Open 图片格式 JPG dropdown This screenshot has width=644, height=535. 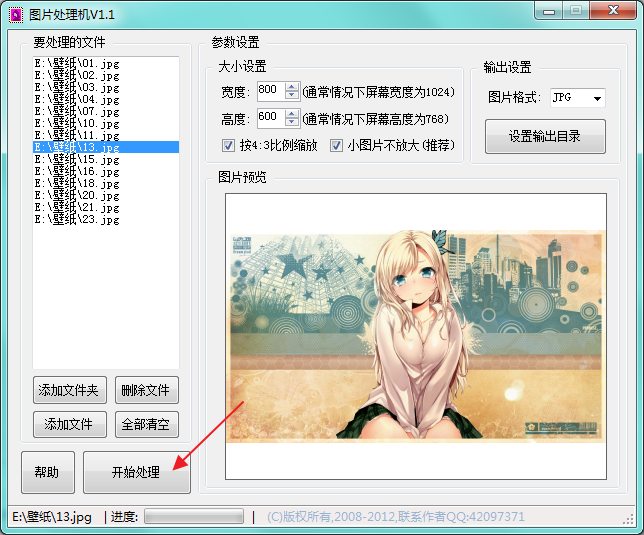[x=578, y=98]
